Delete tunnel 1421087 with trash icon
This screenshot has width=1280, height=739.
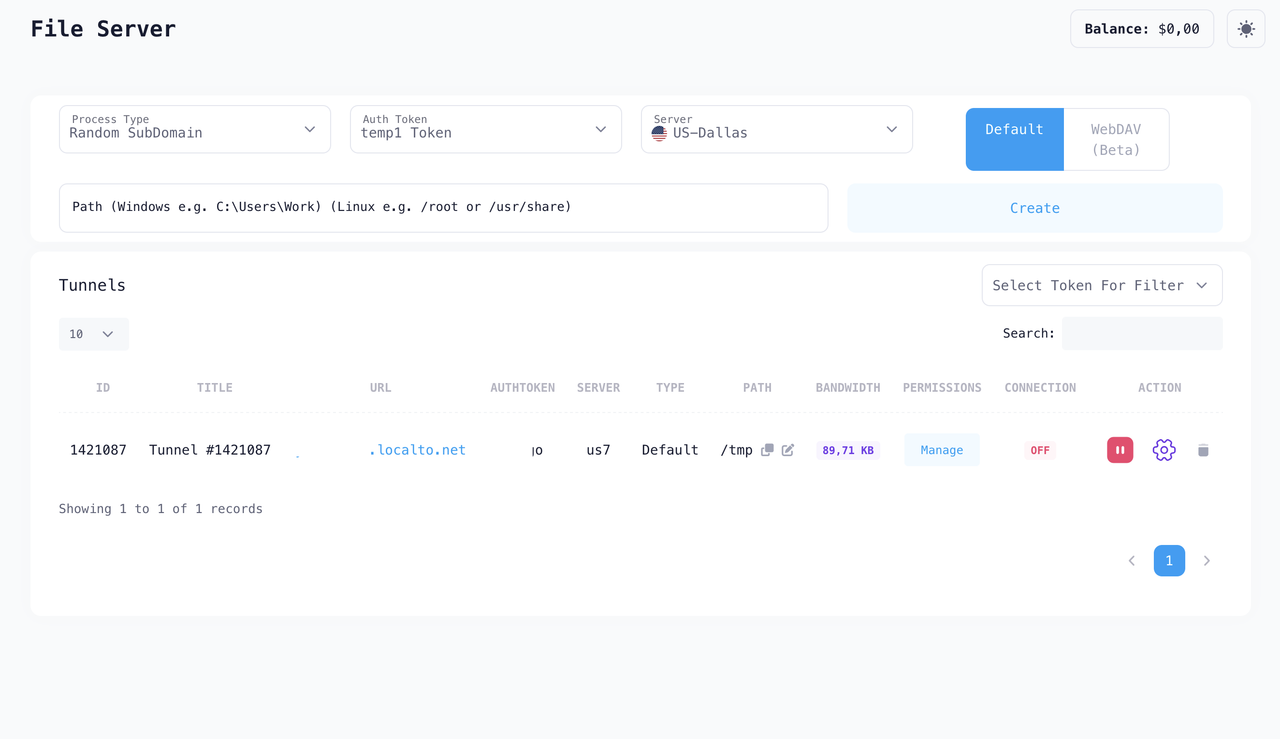1203,450
